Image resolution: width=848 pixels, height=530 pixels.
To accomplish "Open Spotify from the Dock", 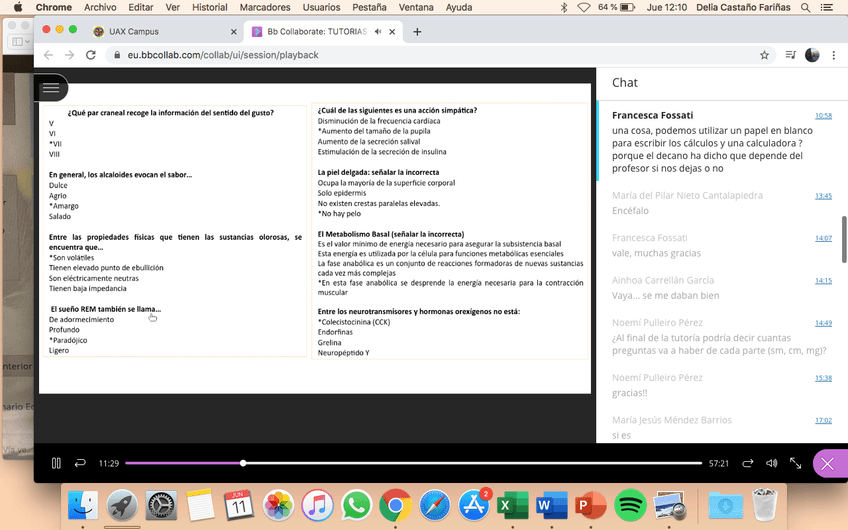I will [630, 506].
